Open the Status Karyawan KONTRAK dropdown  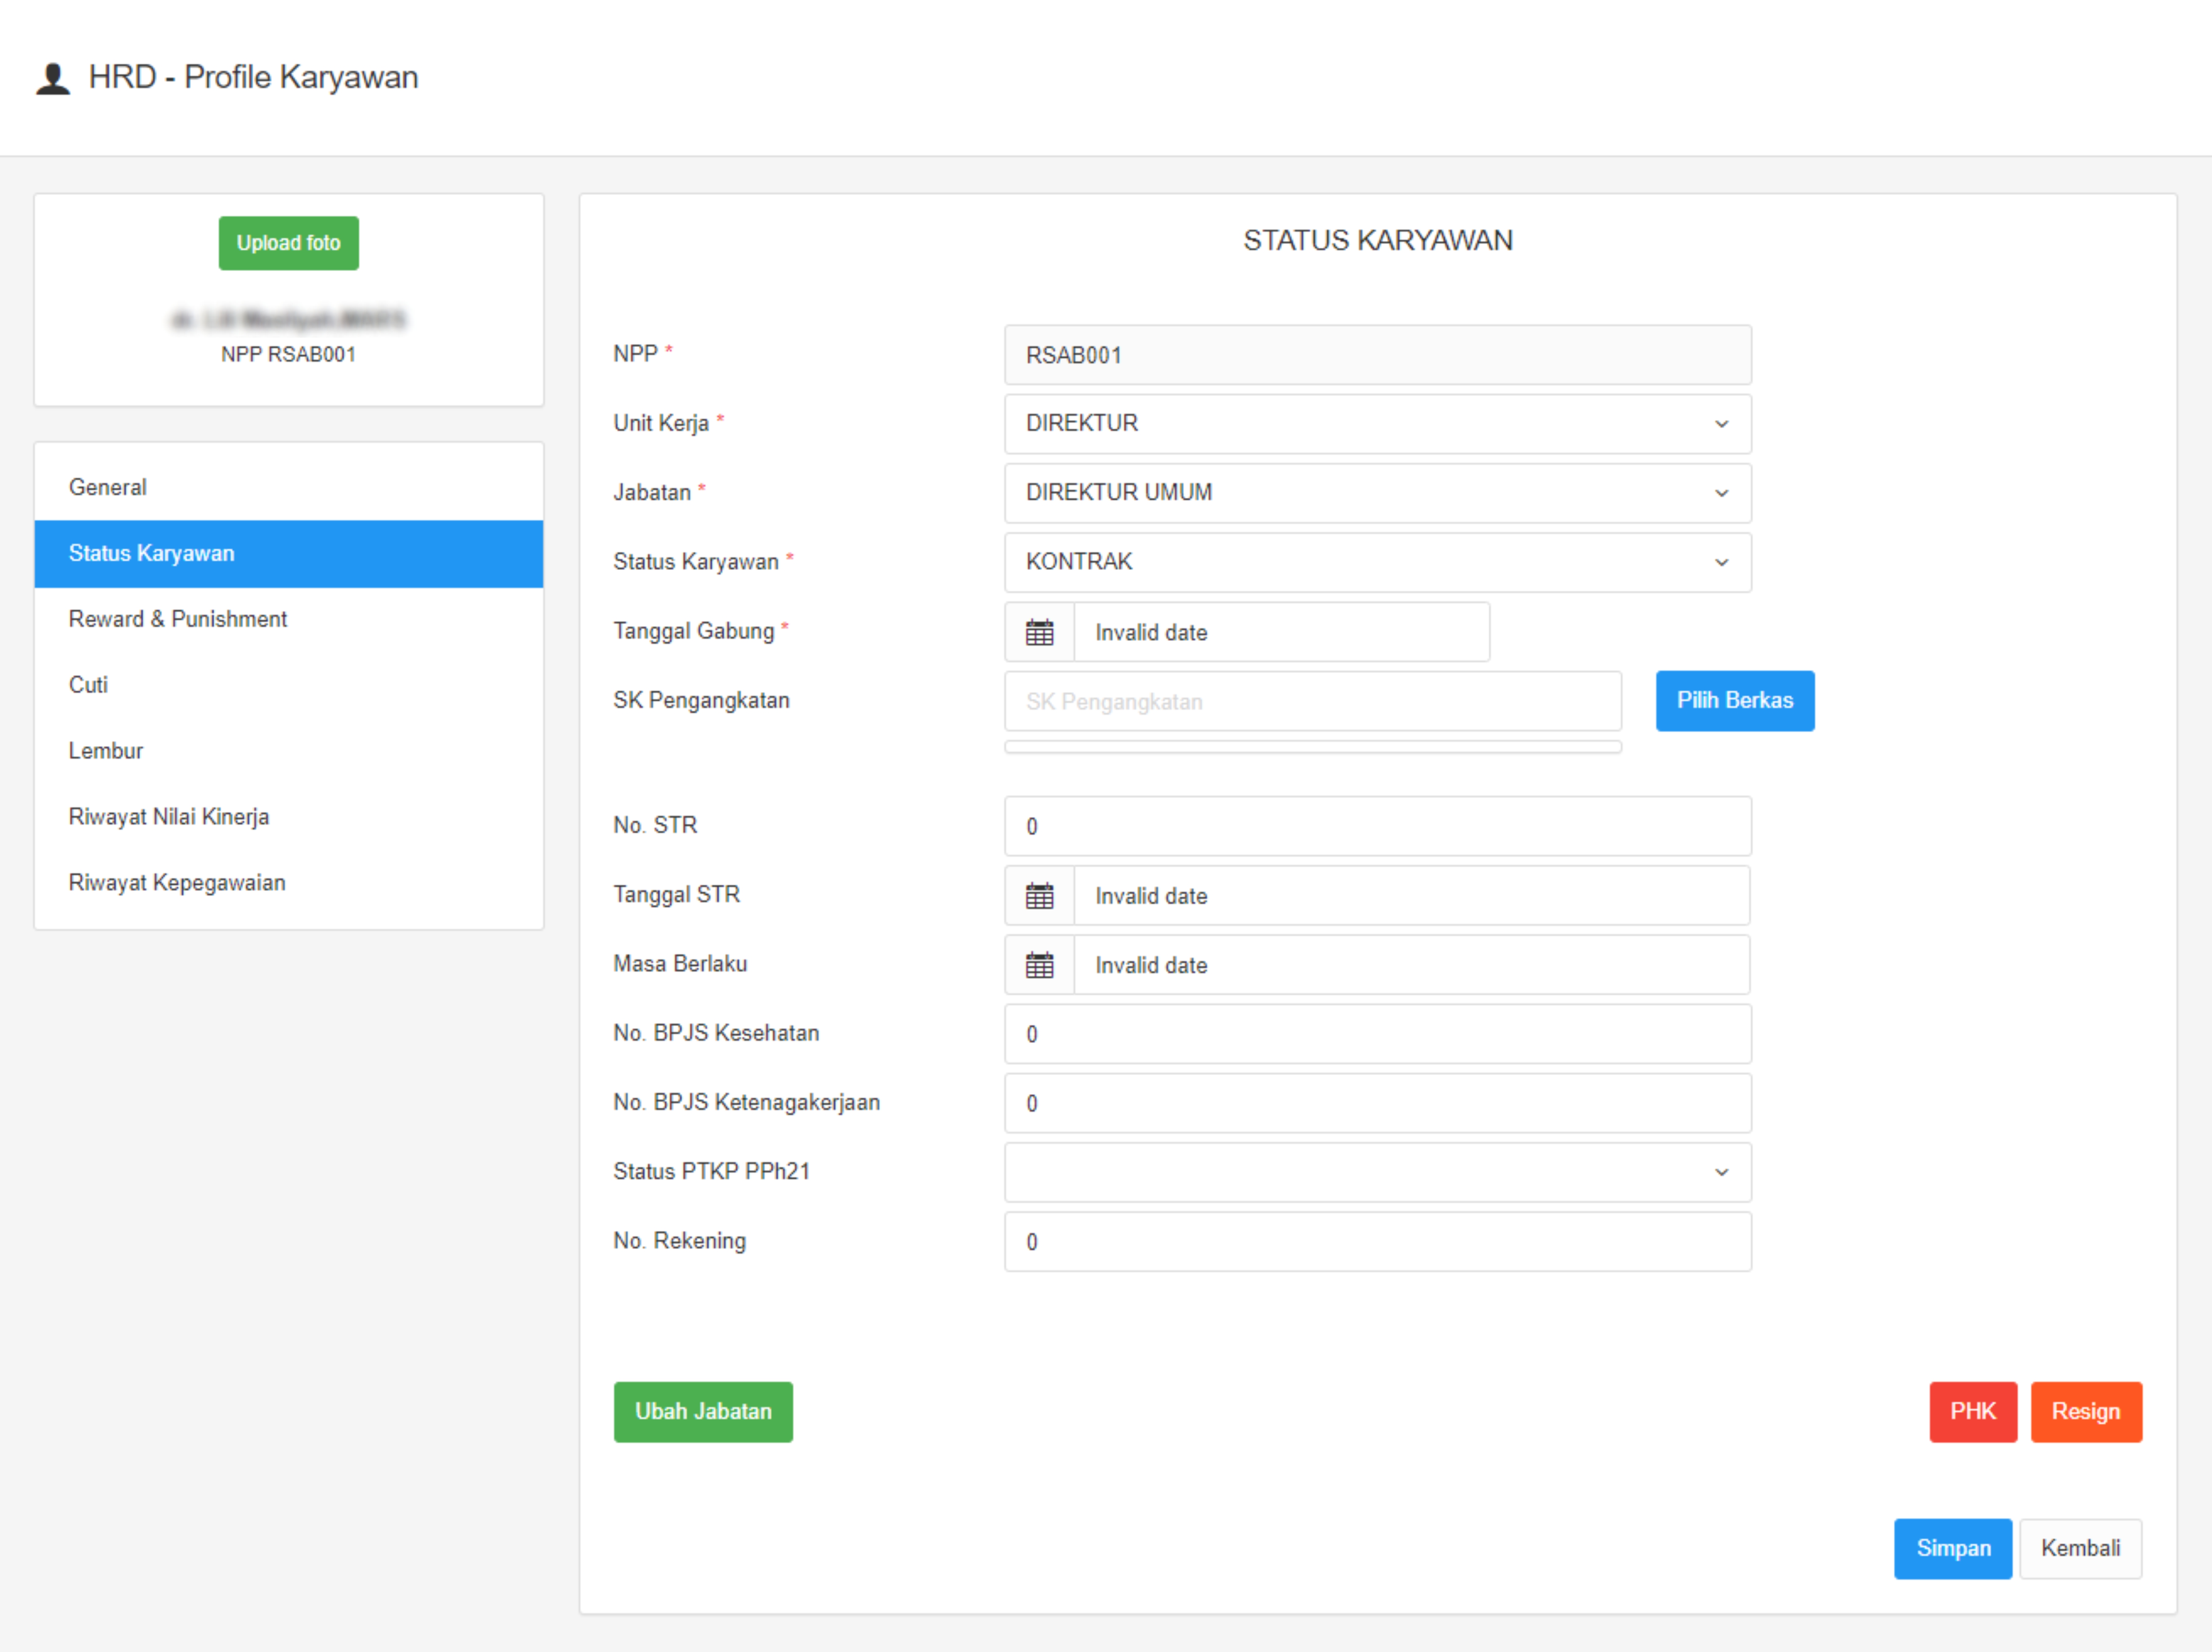click(1377, 562)
